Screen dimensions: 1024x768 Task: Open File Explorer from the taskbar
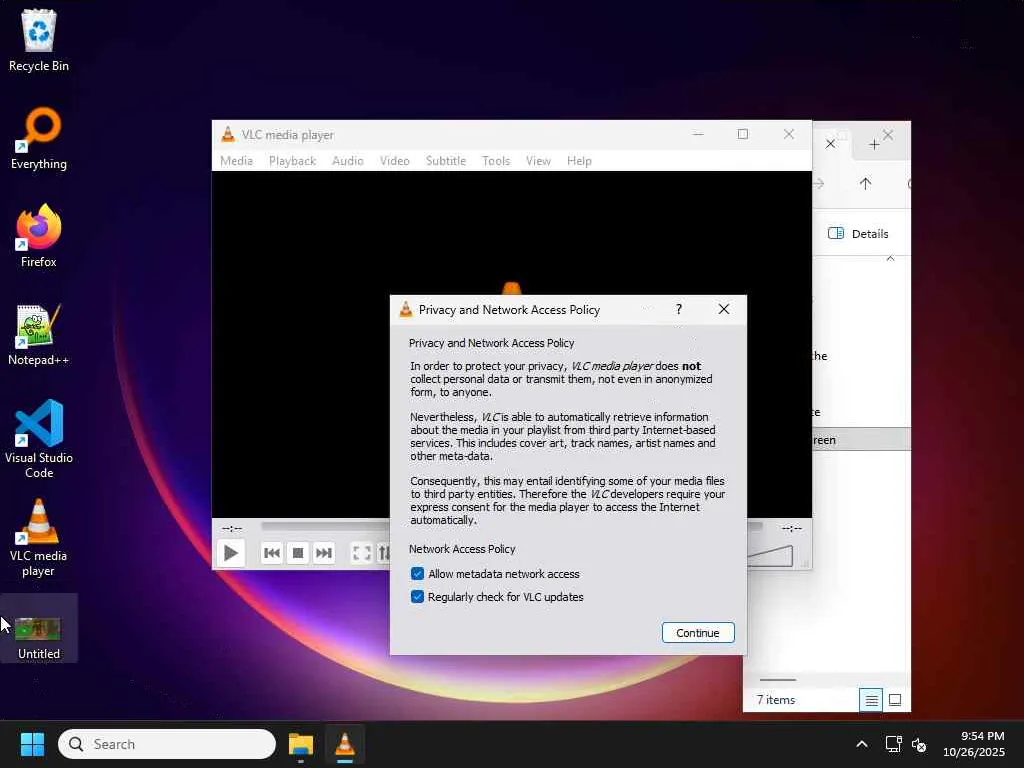pyautogui.click(x=301, y=744)
